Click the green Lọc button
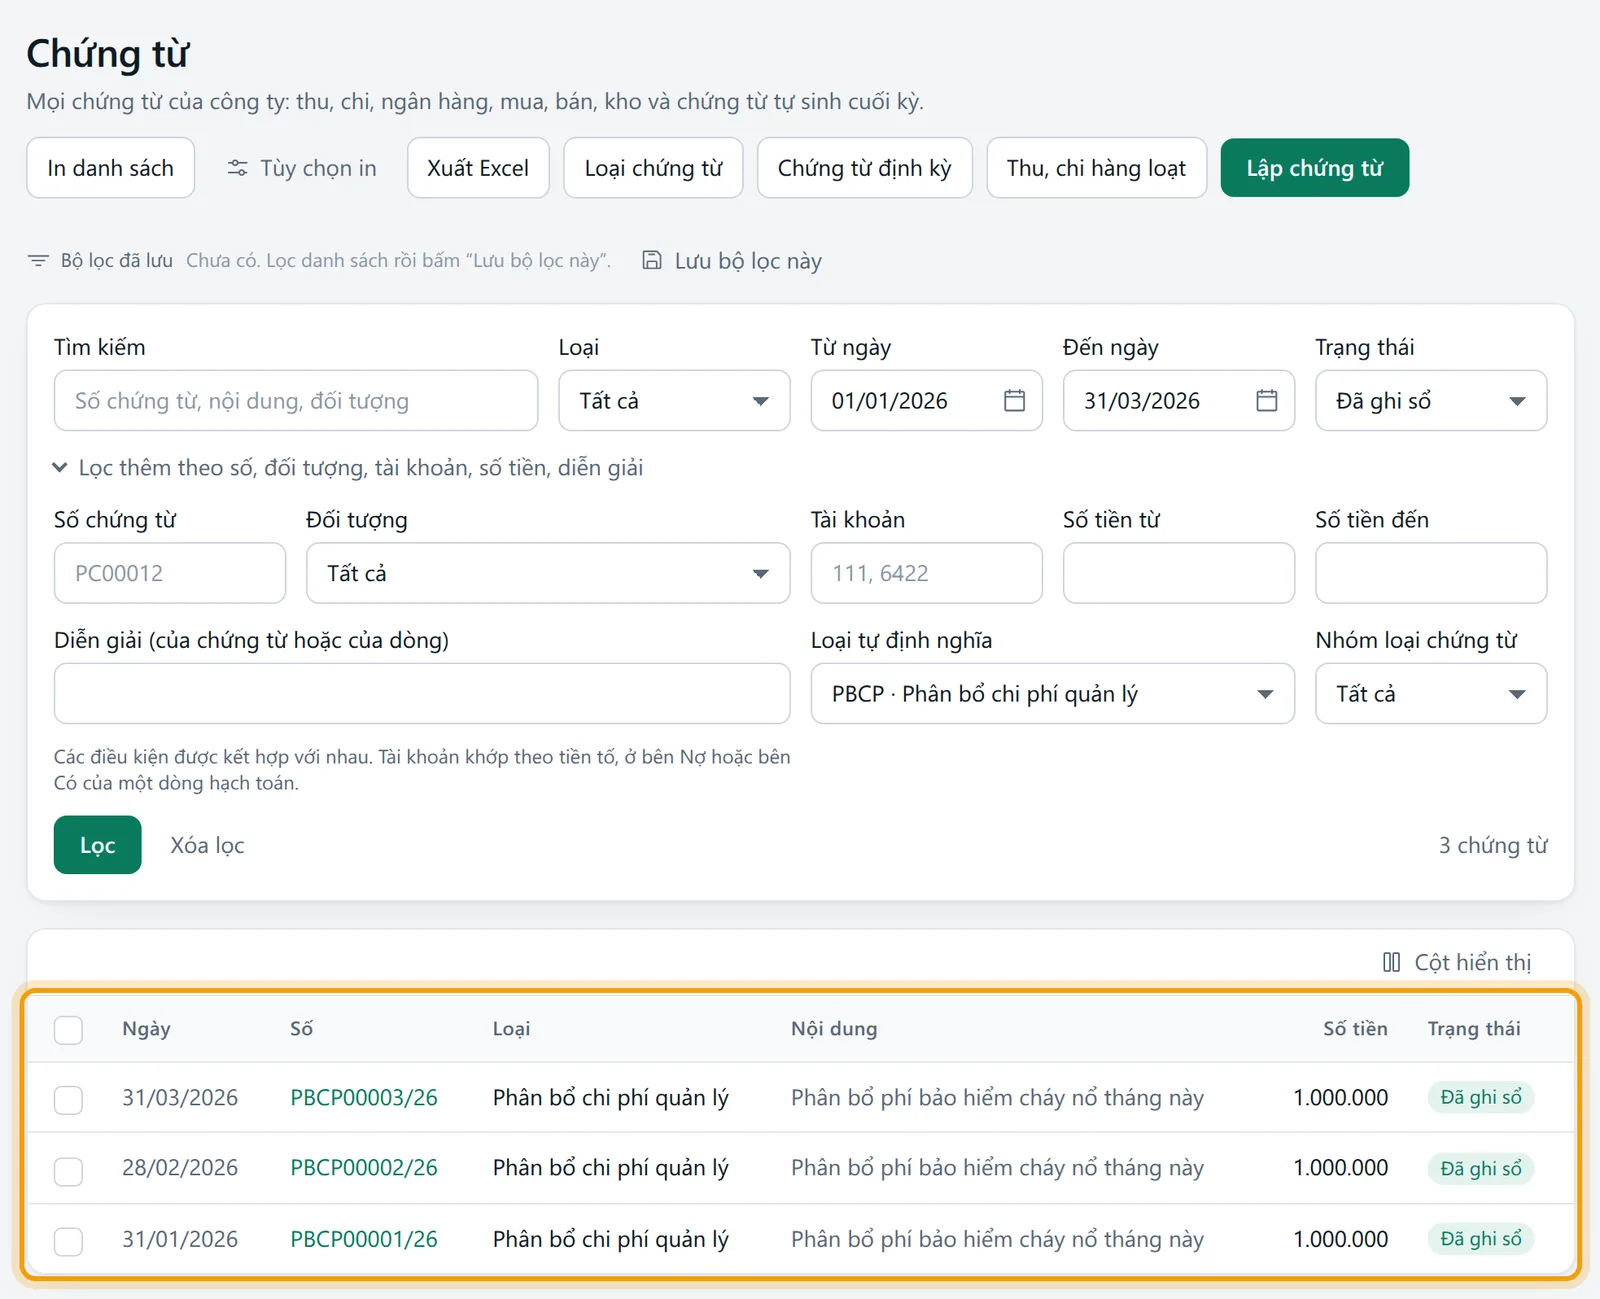The width and height of the screenshot is (1600, 1299). (97, 845)
